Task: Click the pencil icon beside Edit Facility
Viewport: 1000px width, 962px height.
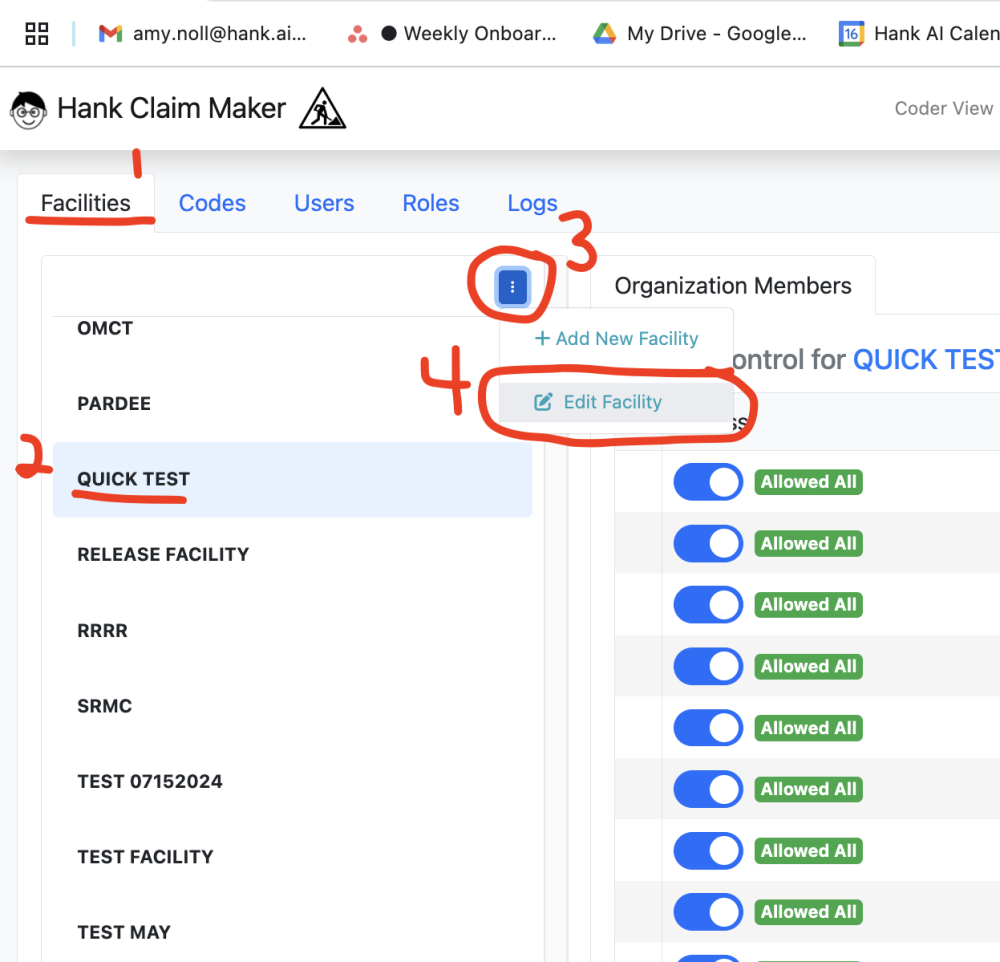Action: tap(543, 401)
